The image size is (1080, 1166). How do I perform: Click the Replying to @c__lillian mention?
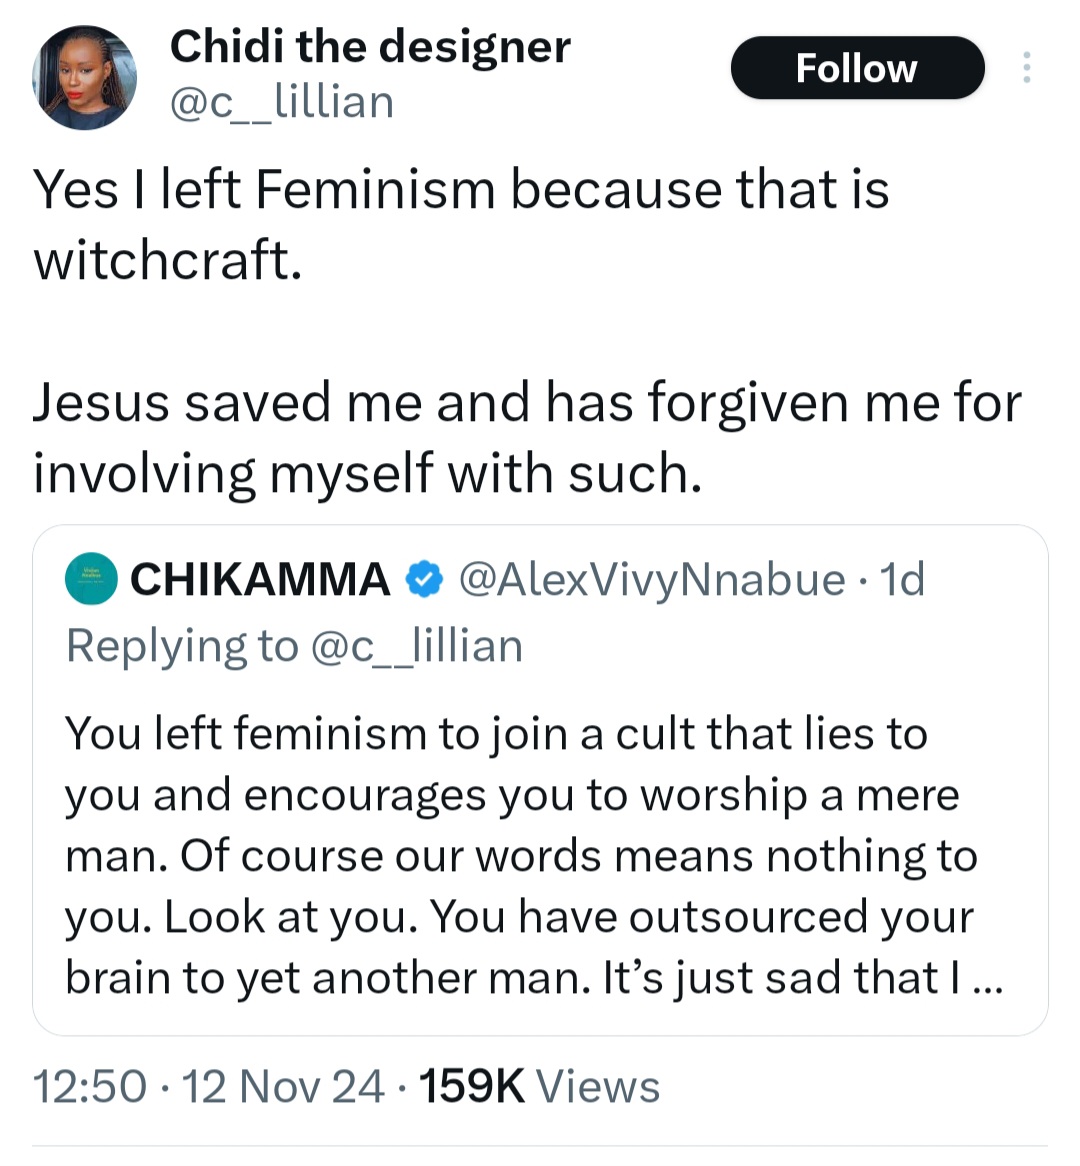click(x=416, y=646)
